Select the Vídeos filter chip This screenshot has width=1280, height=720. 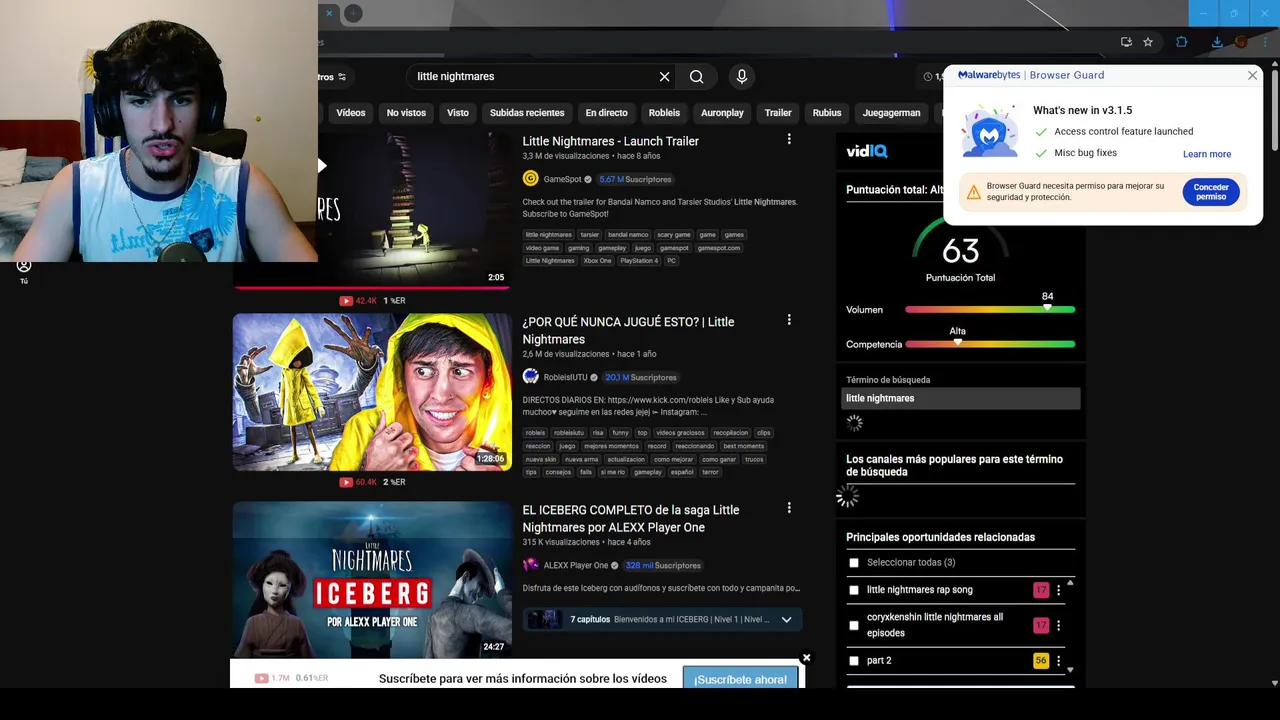(351, 113)
